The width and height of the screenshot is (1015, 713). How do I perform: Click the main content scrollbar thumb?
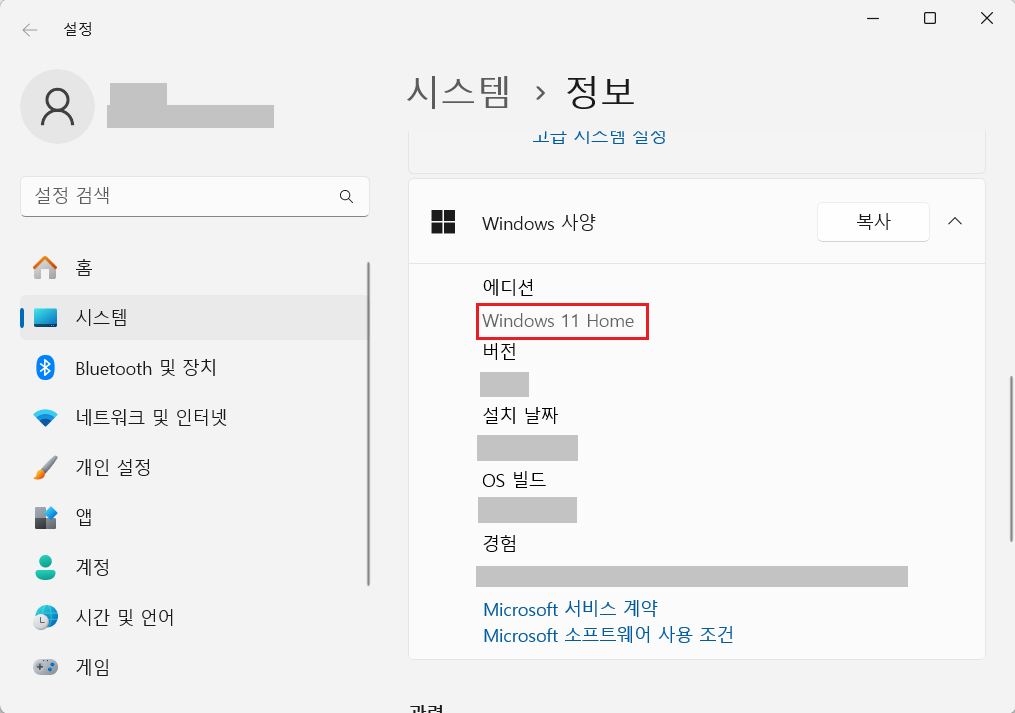pyautogui.click(x=1012, y=458)
